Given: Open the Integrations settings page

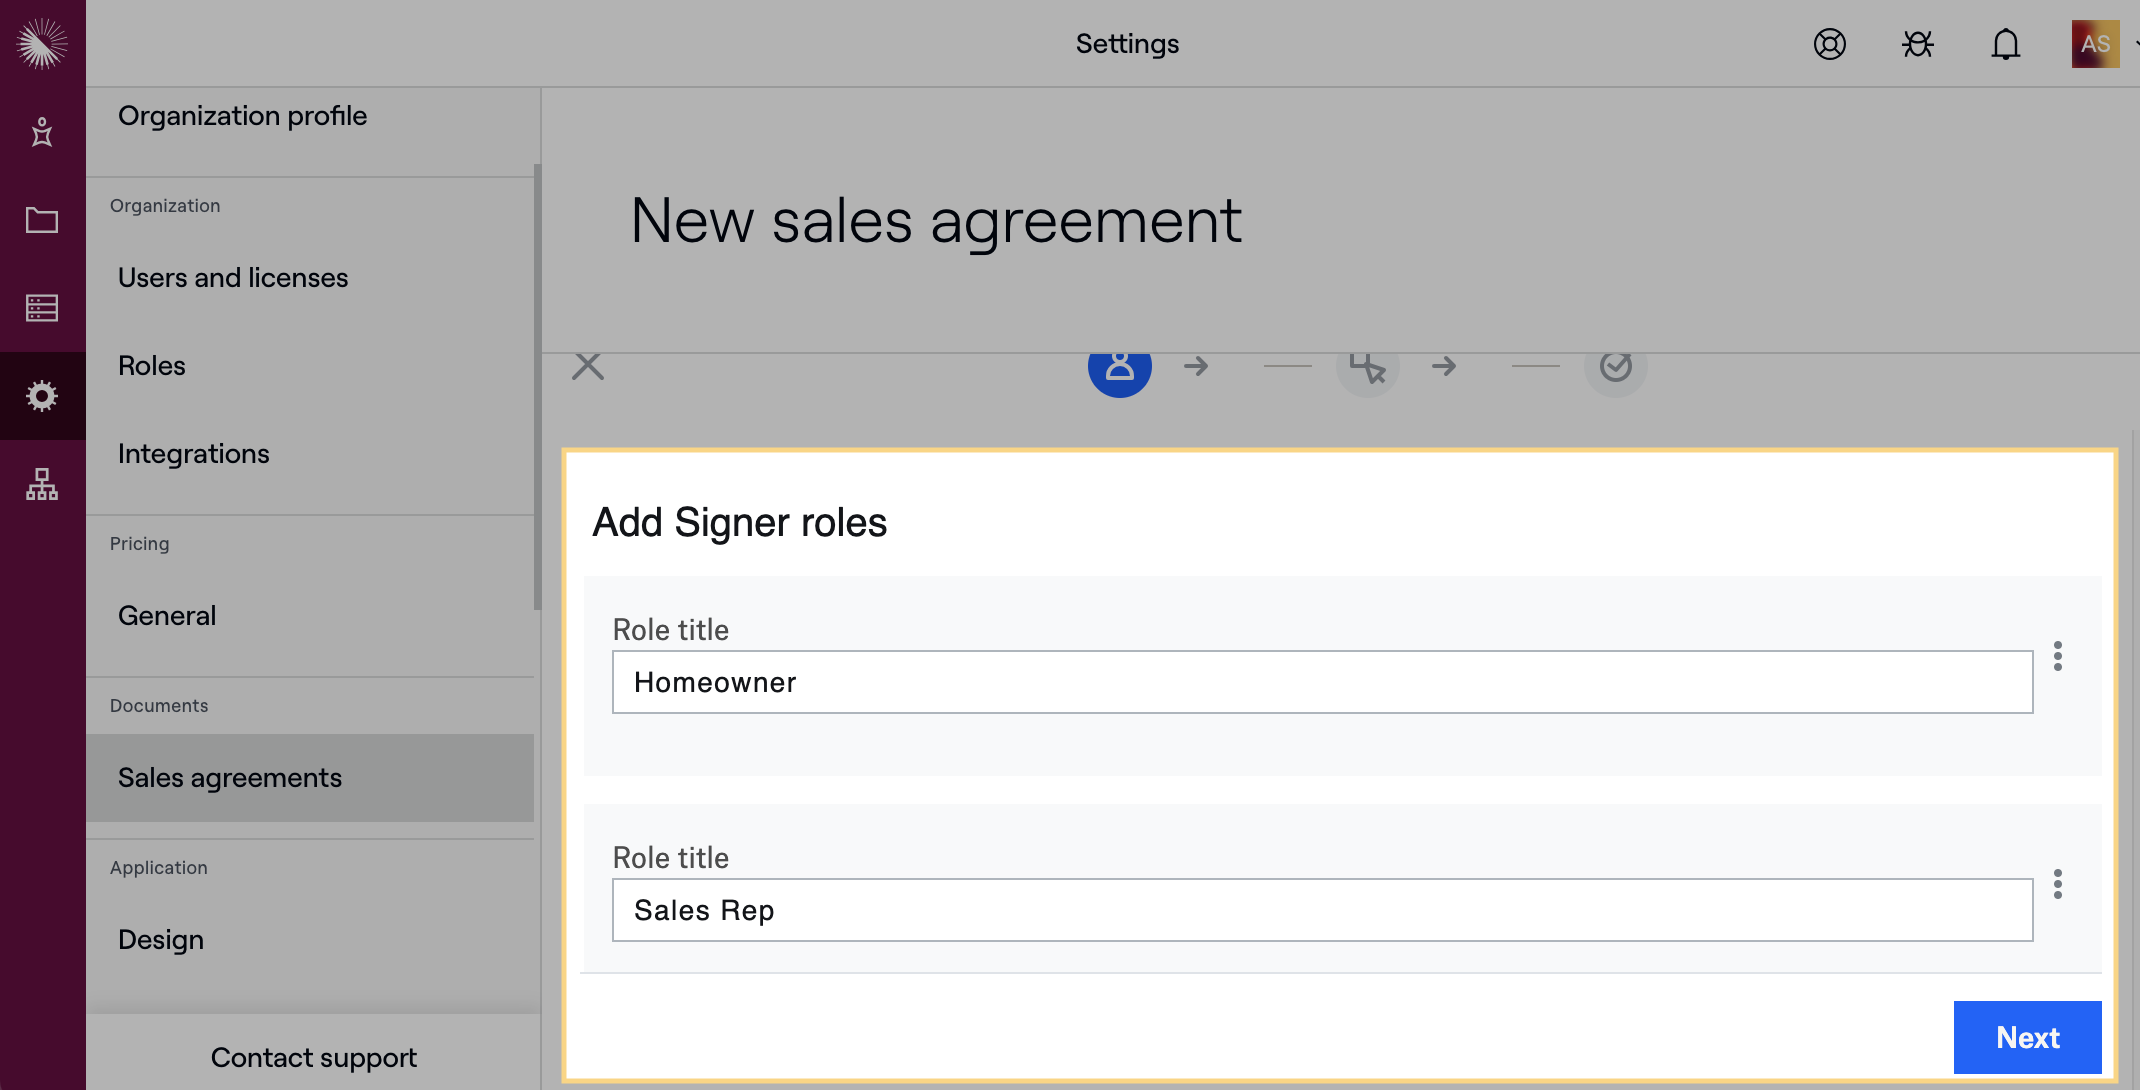Looking at the screenshot, I should 194,454.
